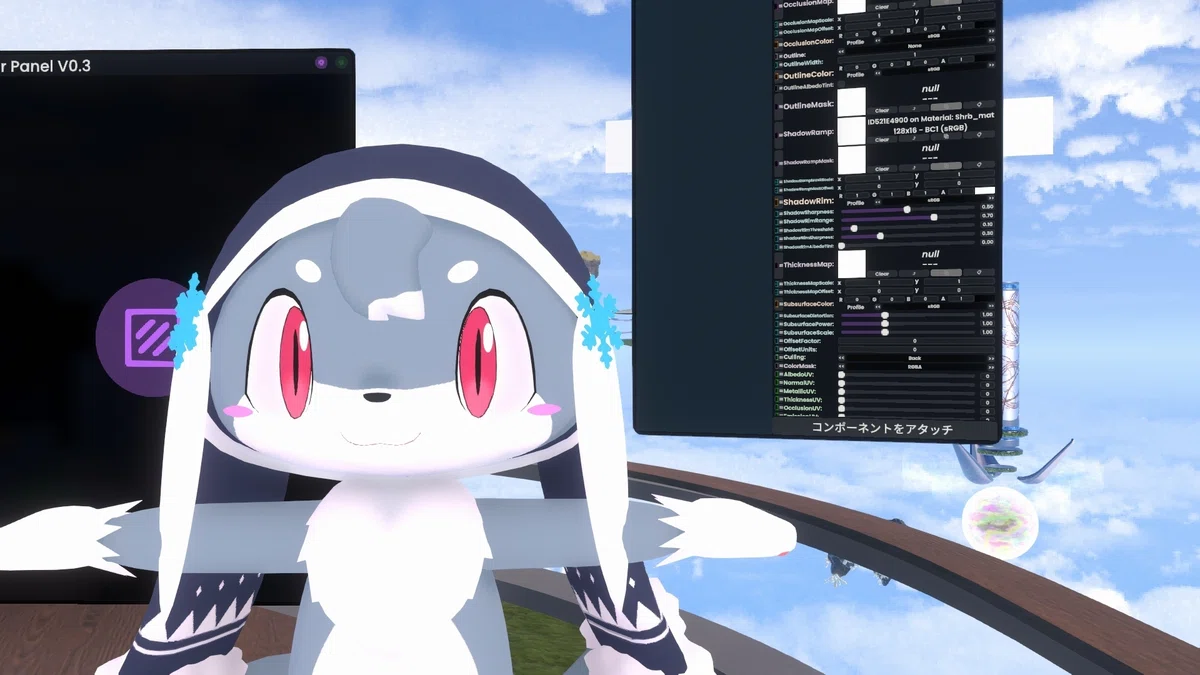Screen dimensions: 1200x675
Task: Click the second asset button next to OutlineMask Clear
Action: (x=913, y=107)
